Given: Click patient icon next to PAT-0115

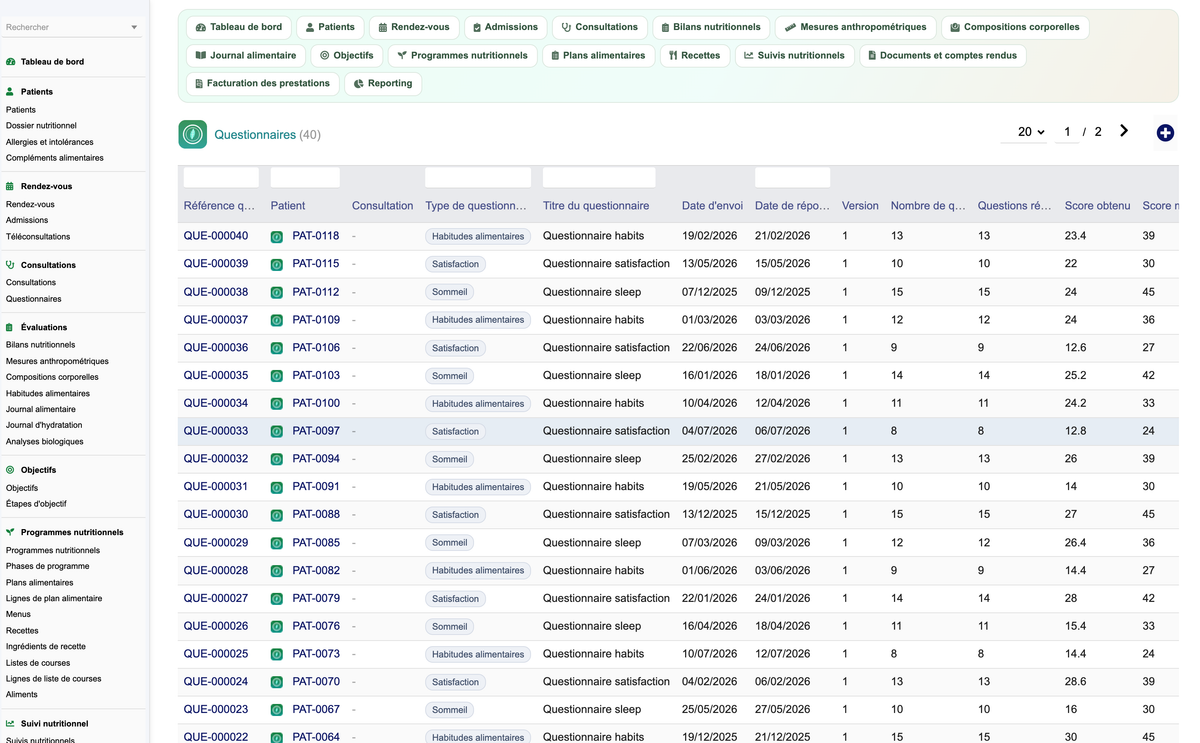Looking at the screenshot, I should 277,265.
